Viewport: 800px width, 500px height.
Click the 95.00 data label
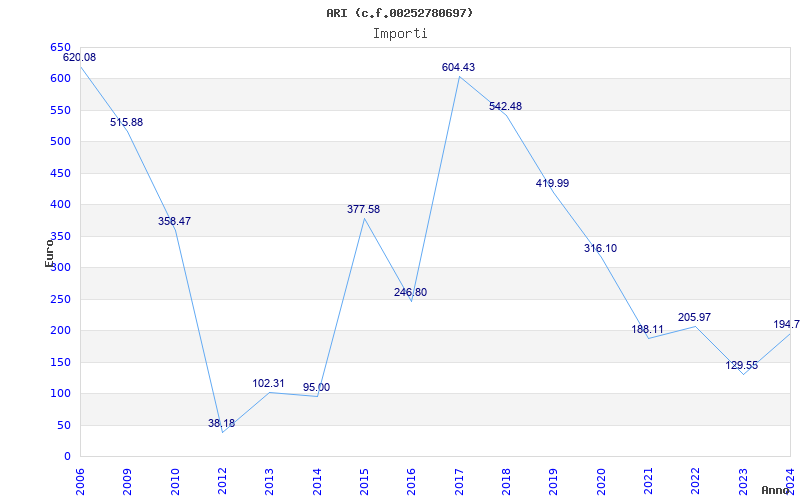coord(316,387)
